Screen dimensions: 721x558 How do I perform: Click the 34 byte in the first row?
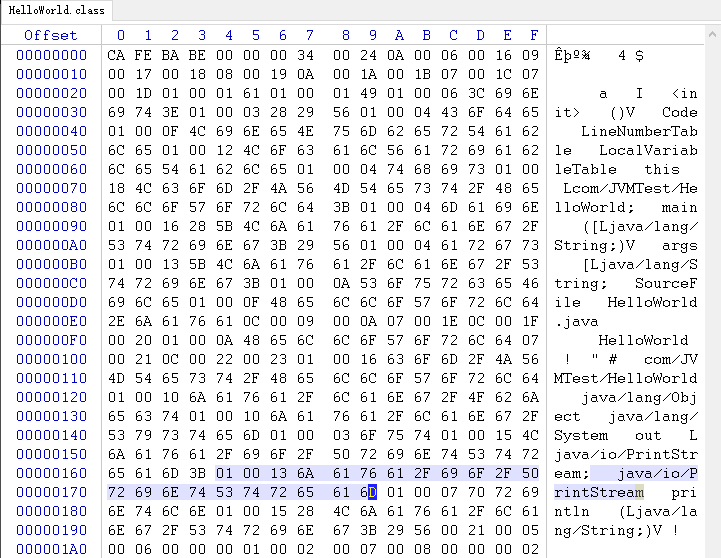click(x=306, y=55)
